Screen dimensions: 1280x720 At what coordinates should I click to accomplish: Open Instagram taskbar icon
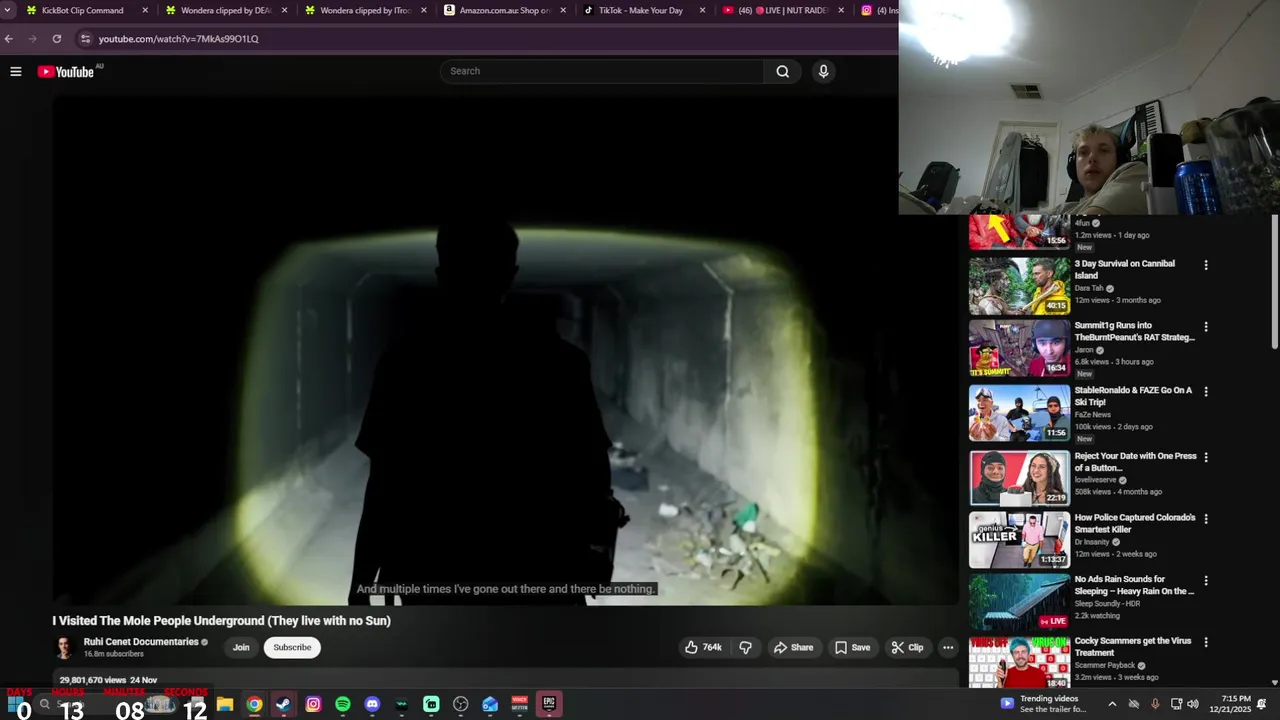[x=313, y=704]
